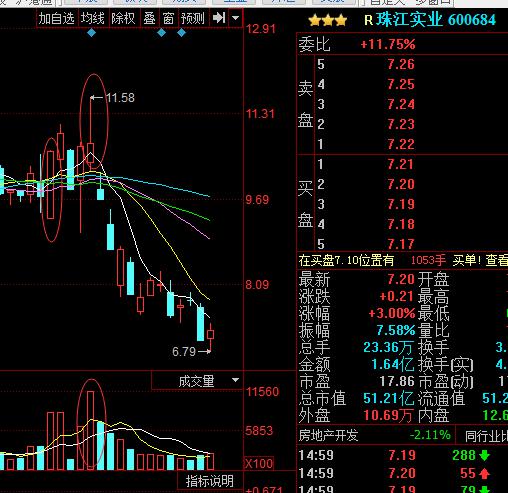Click the middle blue diamond event marker
The height and width of the screenshot is (493, 508).
161,33
